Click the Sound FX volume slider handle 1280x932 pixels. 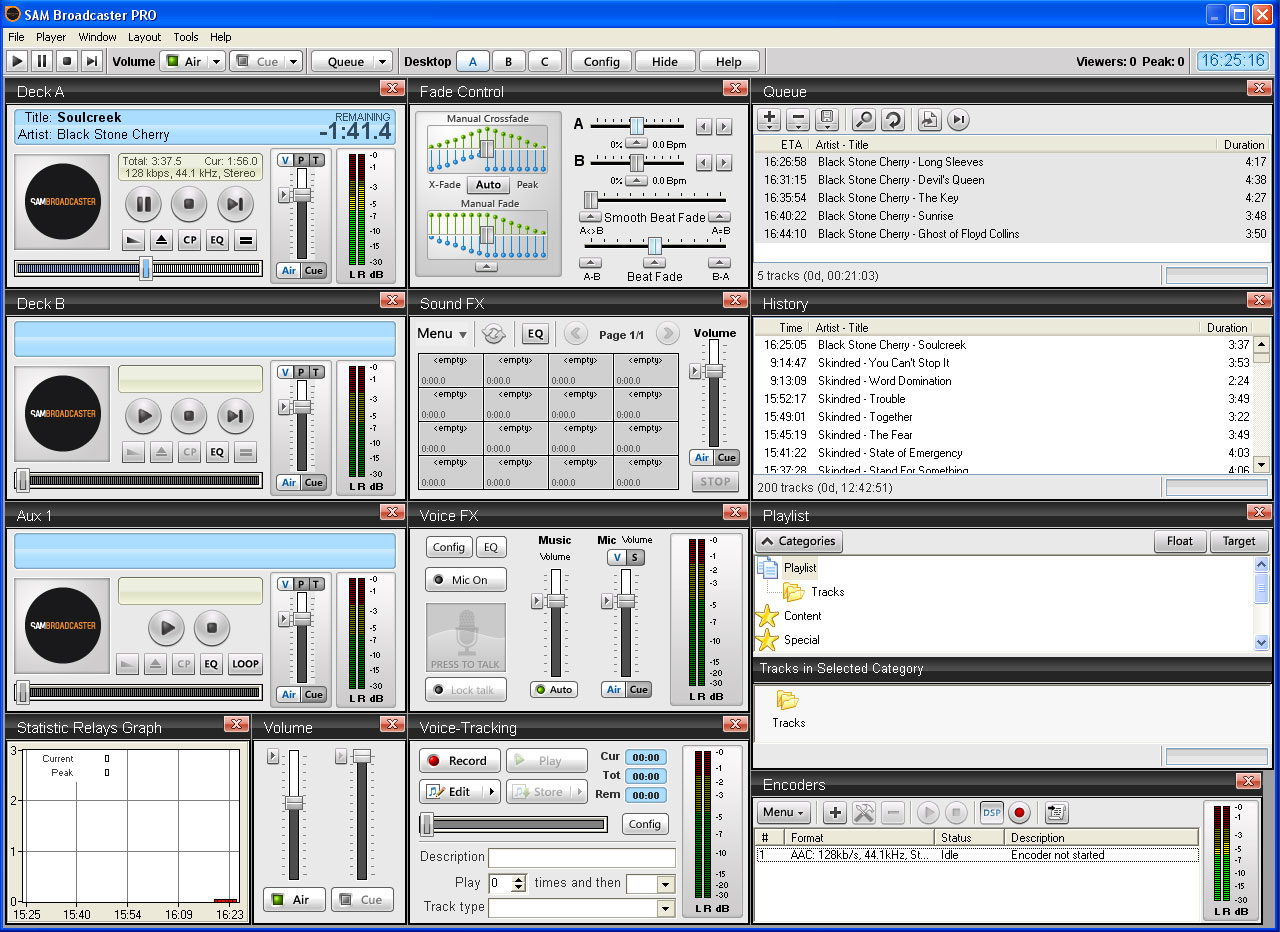tap(713, 371)
